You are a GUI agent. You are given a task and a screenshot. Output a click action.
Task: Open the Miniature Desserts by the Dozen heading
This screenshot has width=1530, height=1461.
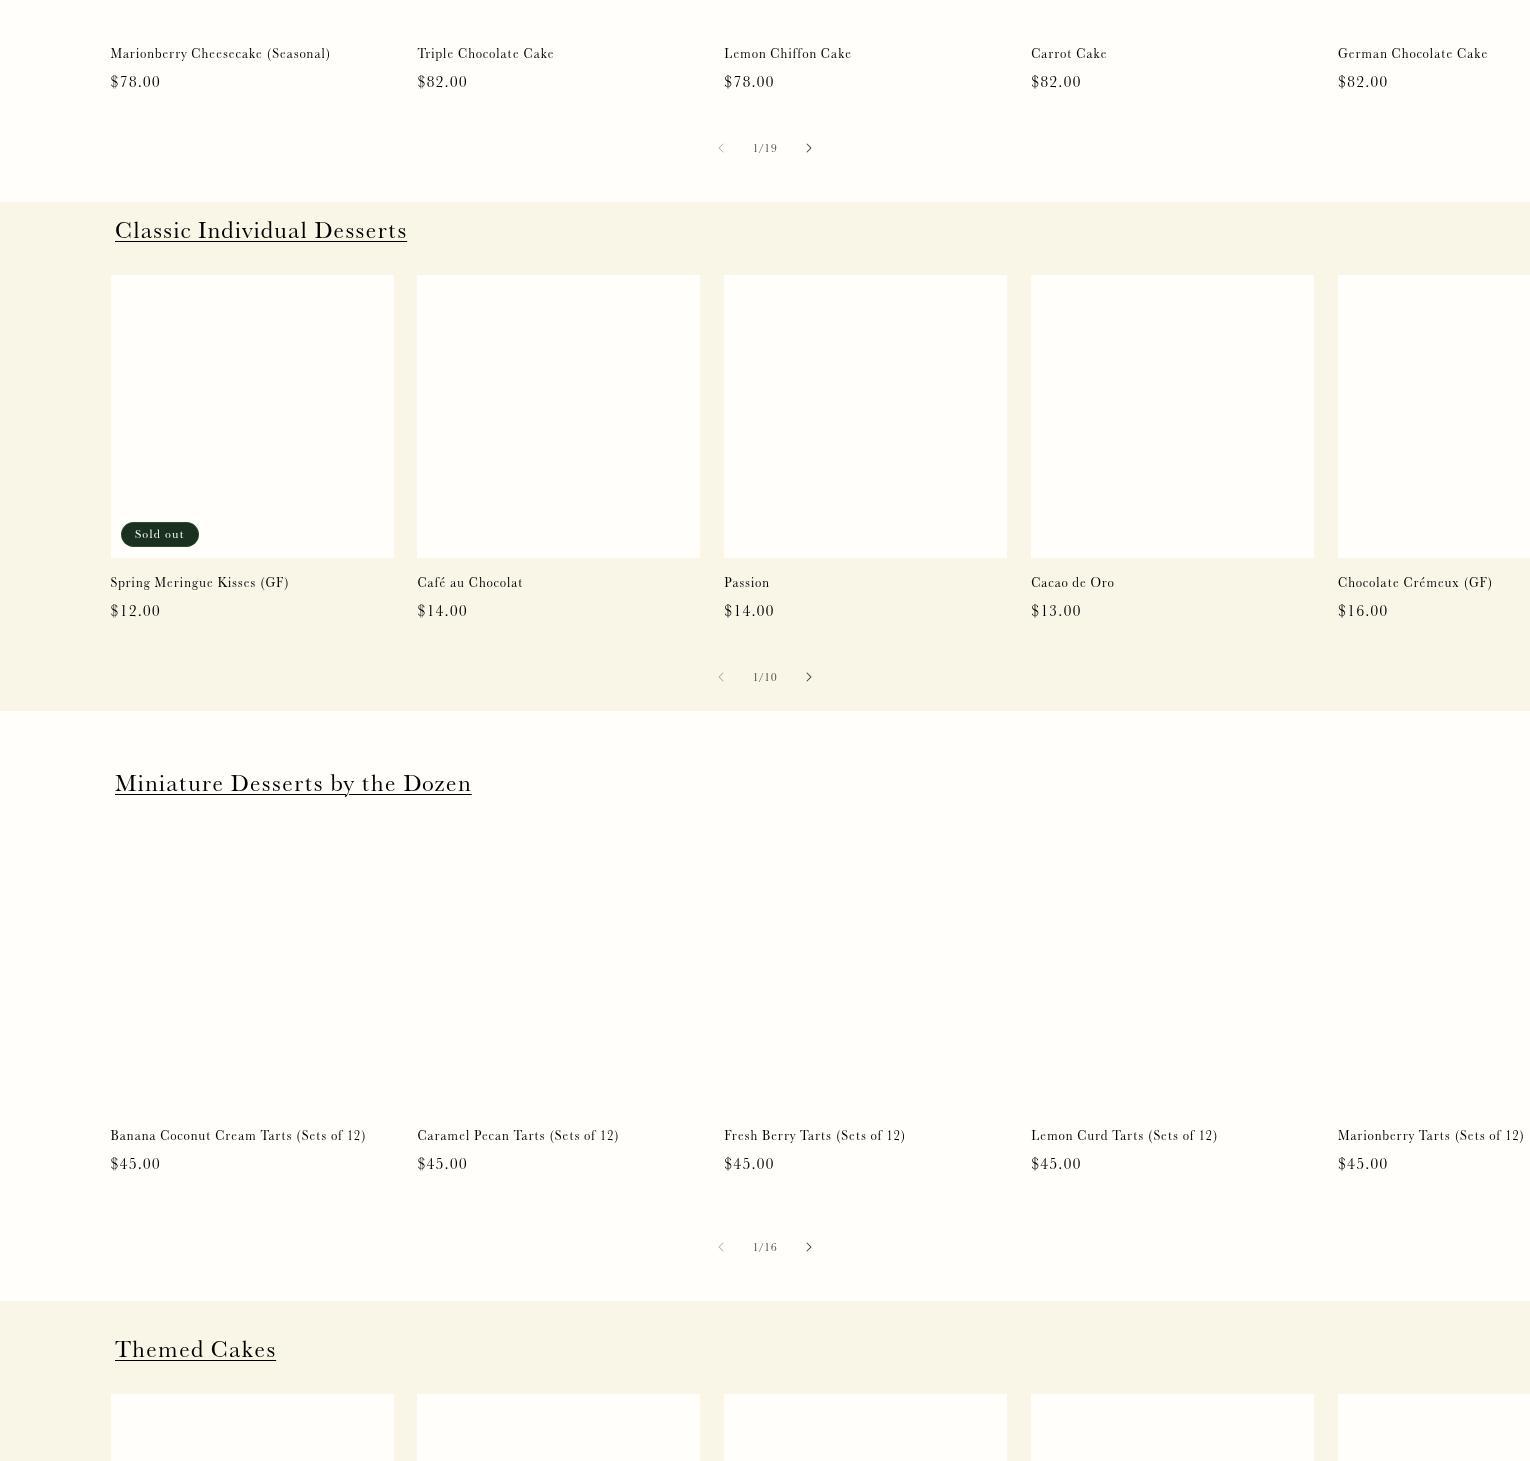pyautogui.click(x=293, y=783)
